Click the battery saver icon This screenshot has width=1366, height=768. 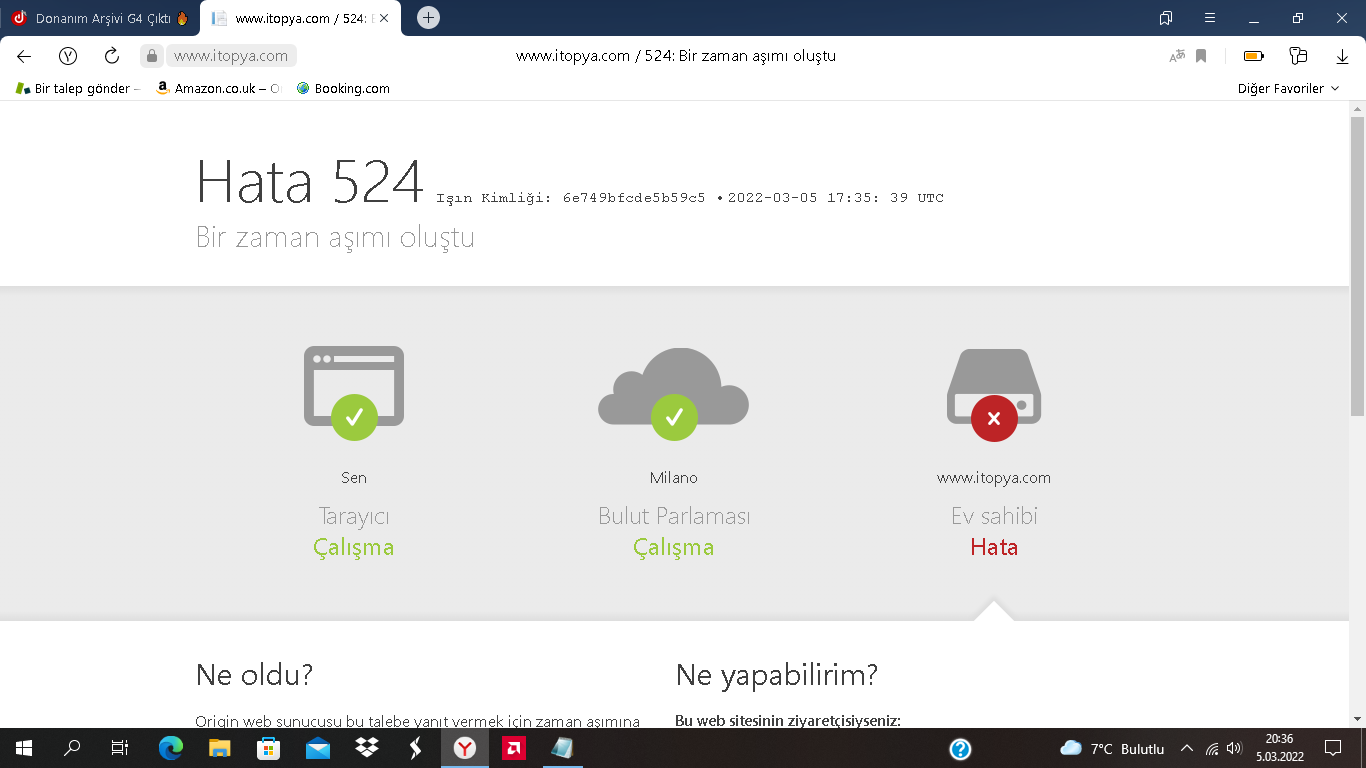(1254, 56)
